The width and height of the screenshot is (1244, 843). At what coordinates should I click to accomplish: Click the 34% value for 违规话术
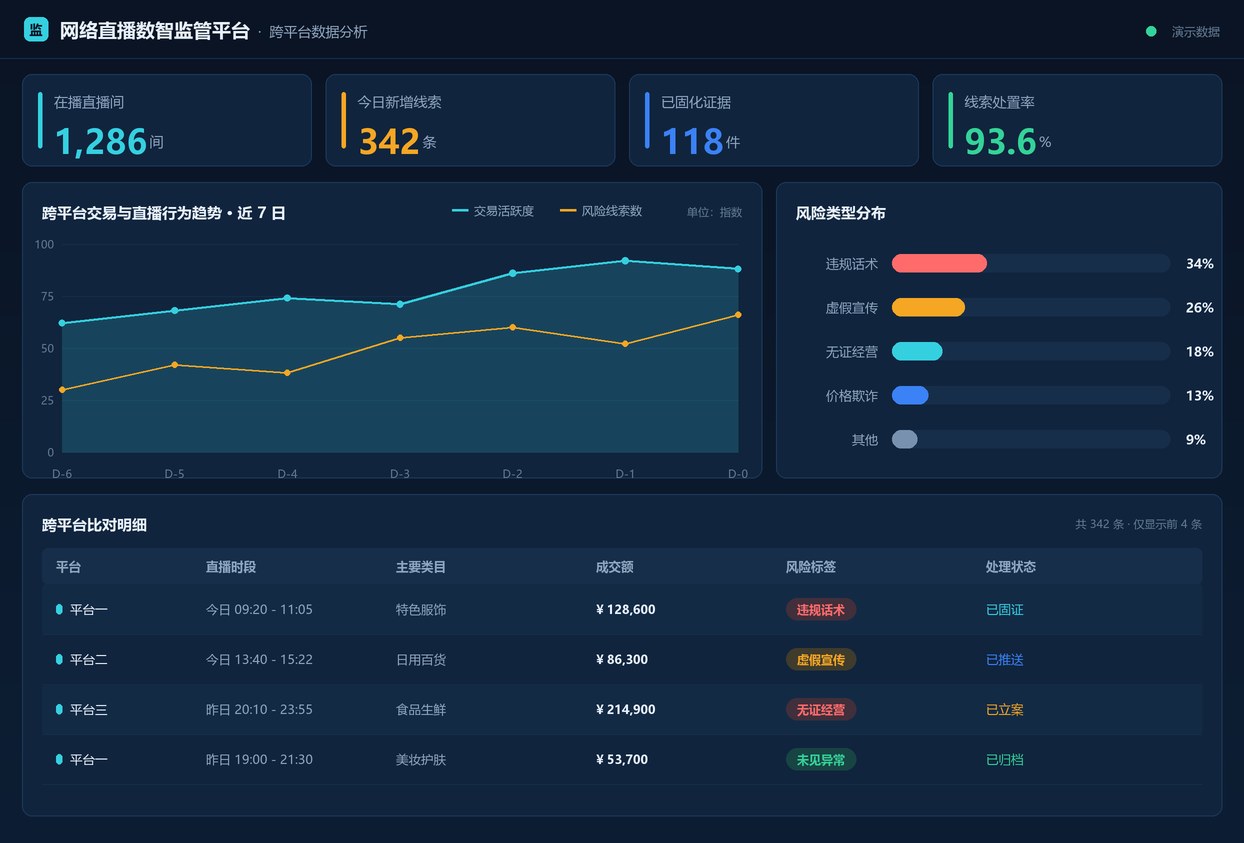[1199, 264]
